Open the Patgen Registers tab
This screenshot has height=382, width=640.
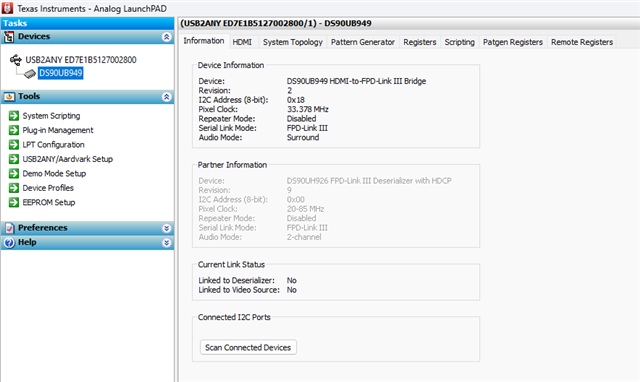click(x=513, y=42)
